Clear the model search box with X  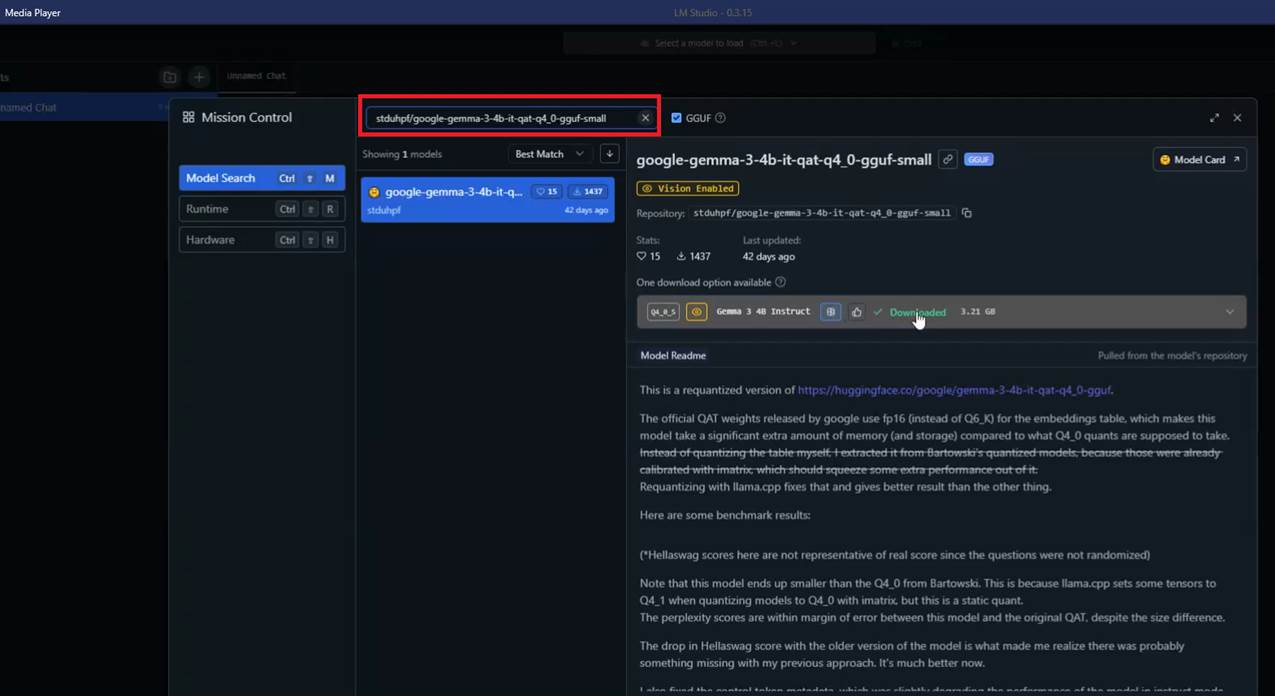pos(645,118)
